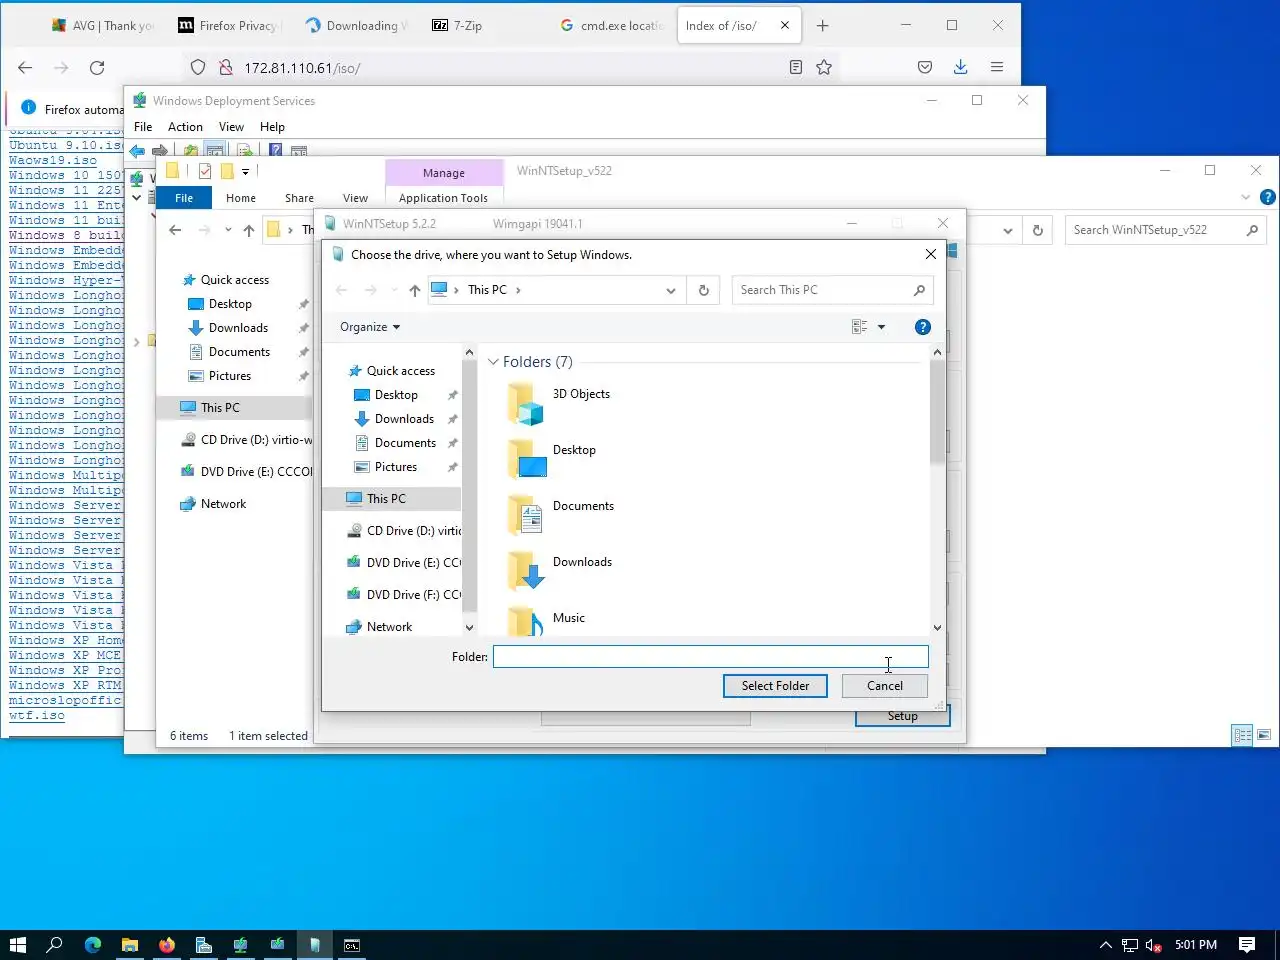This screenshot has width=1280, height=960.
Task: Click Search WinNTSetup_v522 box in Explorer
Action: [1165, 230]
